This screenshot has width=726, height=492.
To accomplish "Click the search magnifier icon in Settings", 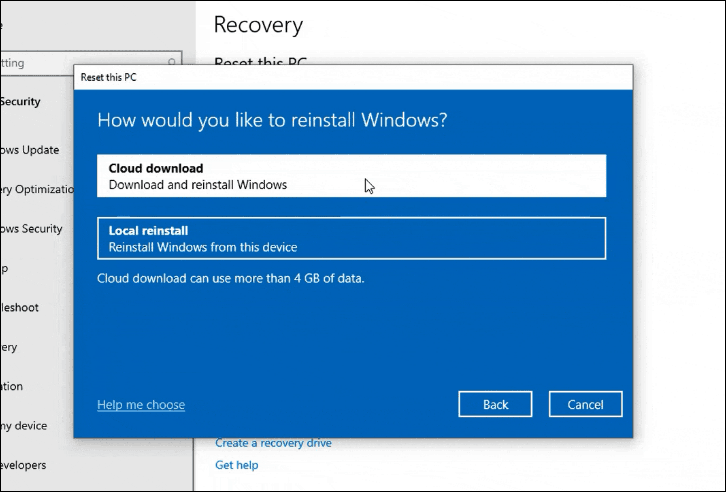I will coord(172,62).
